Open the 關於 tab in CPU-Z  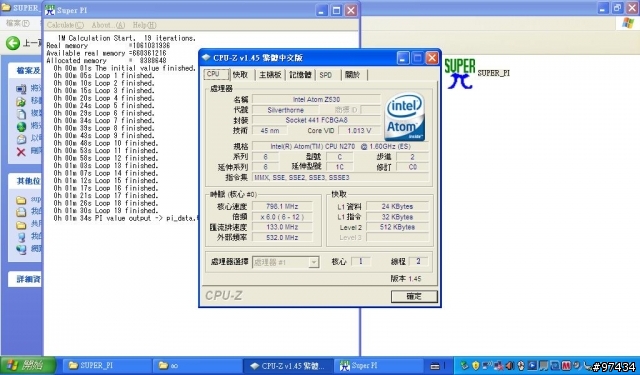click(353, 75)
